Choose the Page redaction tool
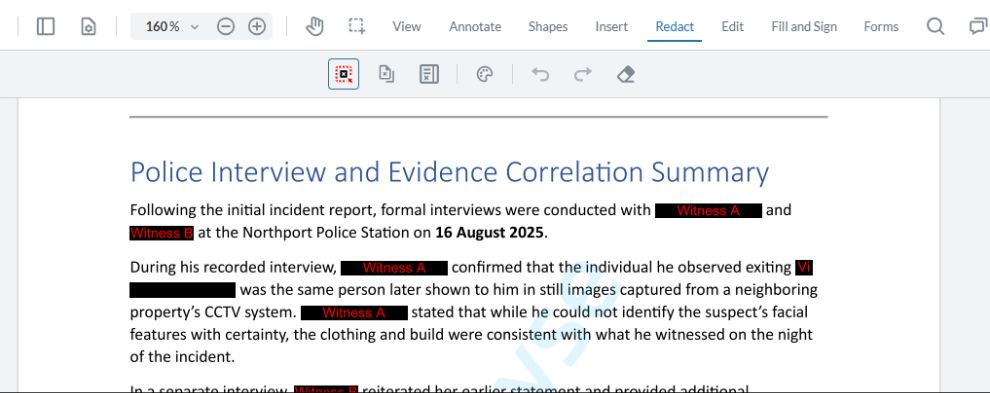The width and height of the screenshot is (990, 393). pos(386,75)
